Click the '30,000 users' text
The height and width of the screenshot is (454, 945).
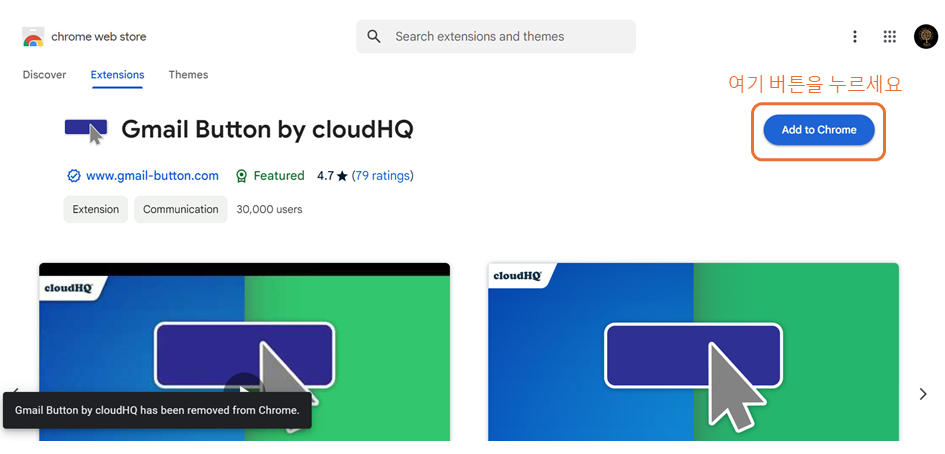[269, 210]
